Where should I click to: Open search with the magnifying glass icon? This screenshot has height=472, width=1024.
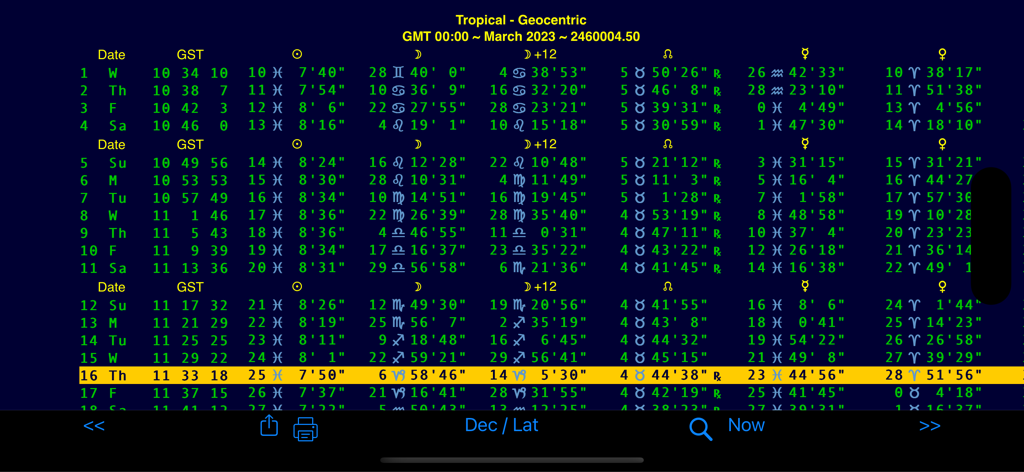701,429
